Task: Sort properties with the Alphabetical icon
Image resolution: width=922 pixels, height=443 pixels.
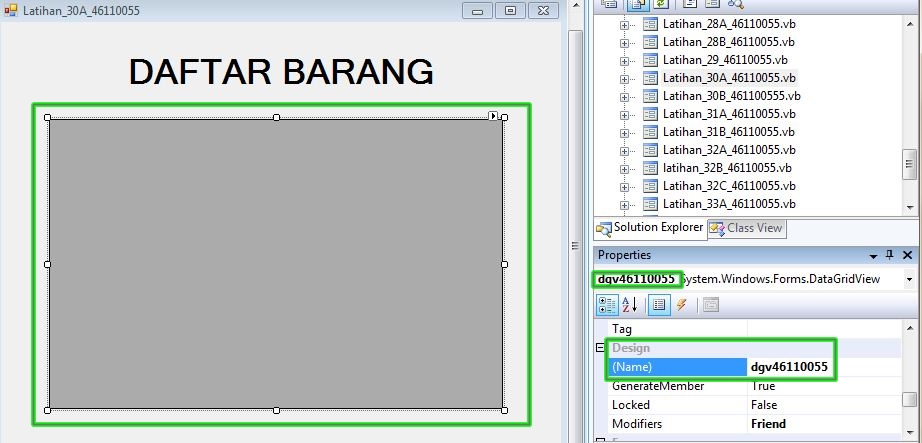Action: pos(630,305)
